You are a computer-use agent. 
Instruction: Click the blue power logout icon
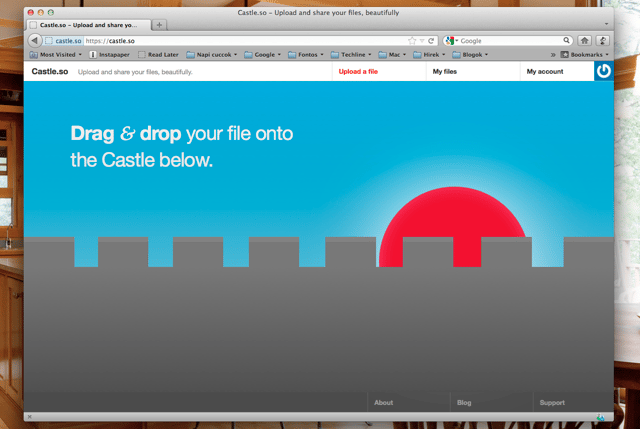coord(604,71)
